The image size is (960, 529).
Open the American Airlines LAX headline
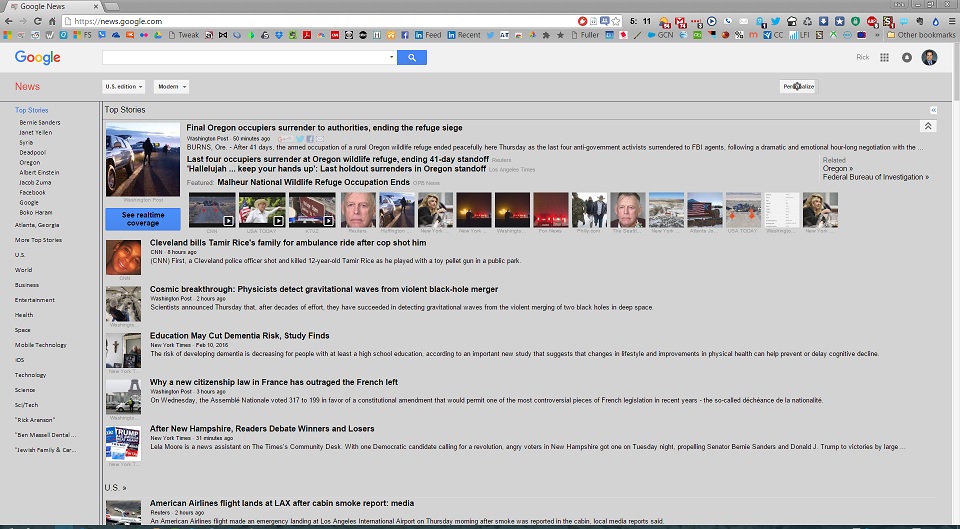[282, 503]
